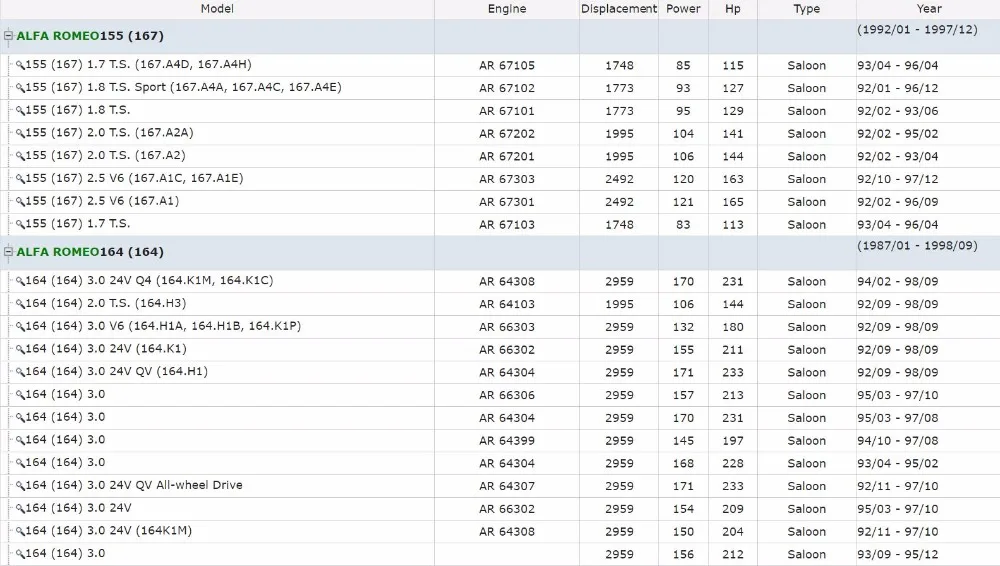Click magnifier icon for 164 3.0 24V (164K1M)
Image resolution: width=1000 pixels, height=566 pixels.
20,532
